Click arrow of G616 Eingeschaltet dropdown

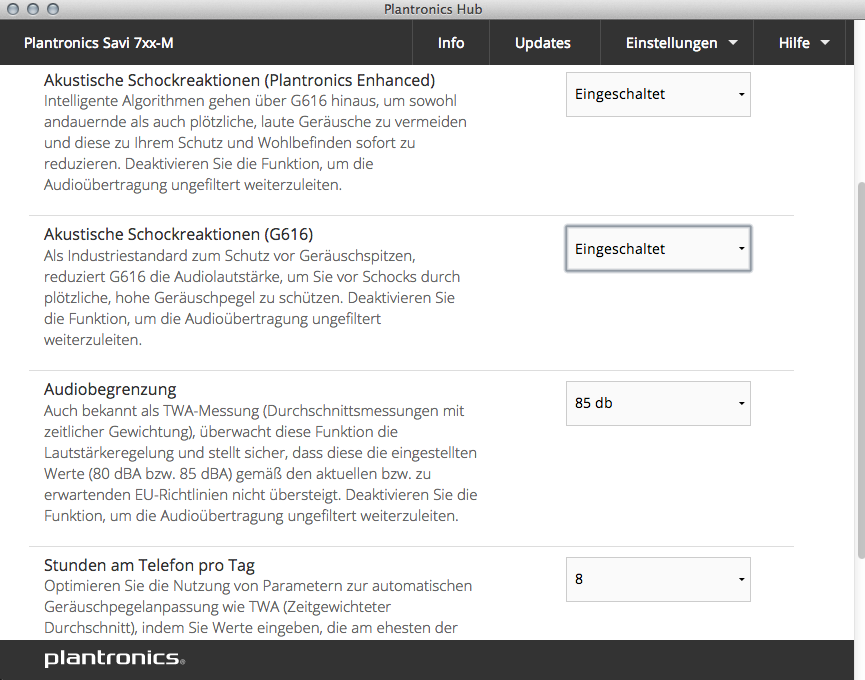(741, 249)
